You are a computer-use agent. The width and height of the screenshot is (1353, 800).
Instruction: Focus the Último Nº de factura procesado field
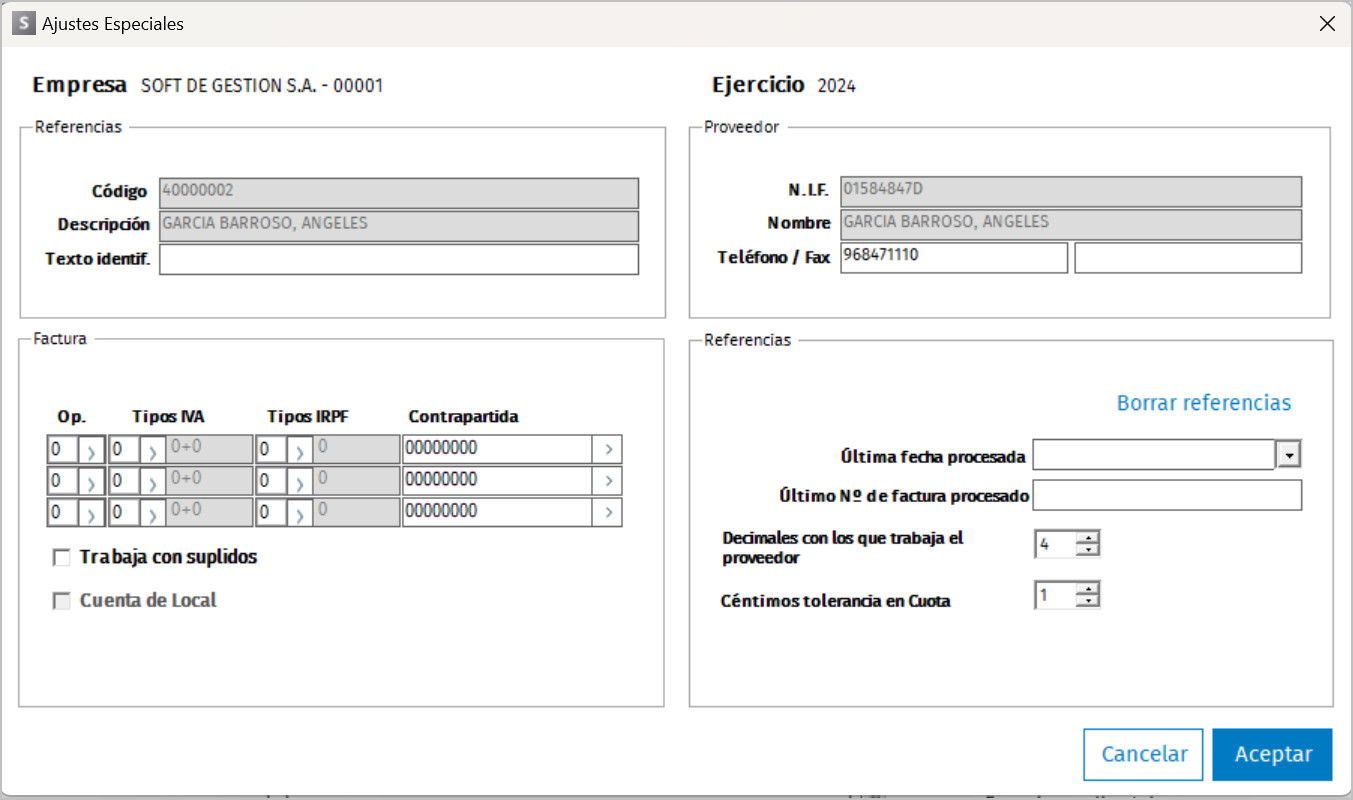1167,495
